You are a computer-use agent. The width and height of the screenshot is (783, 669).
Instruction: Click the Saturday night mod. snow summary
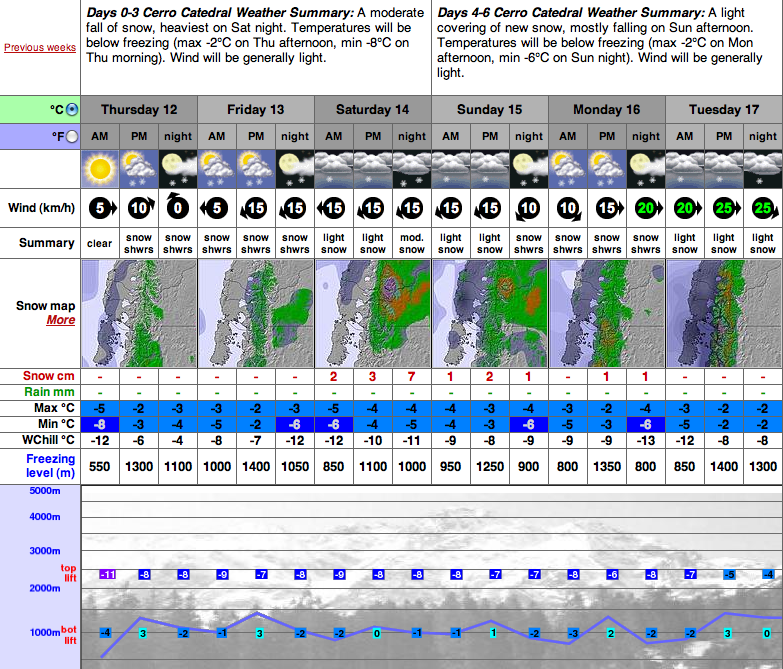[411, 243]
